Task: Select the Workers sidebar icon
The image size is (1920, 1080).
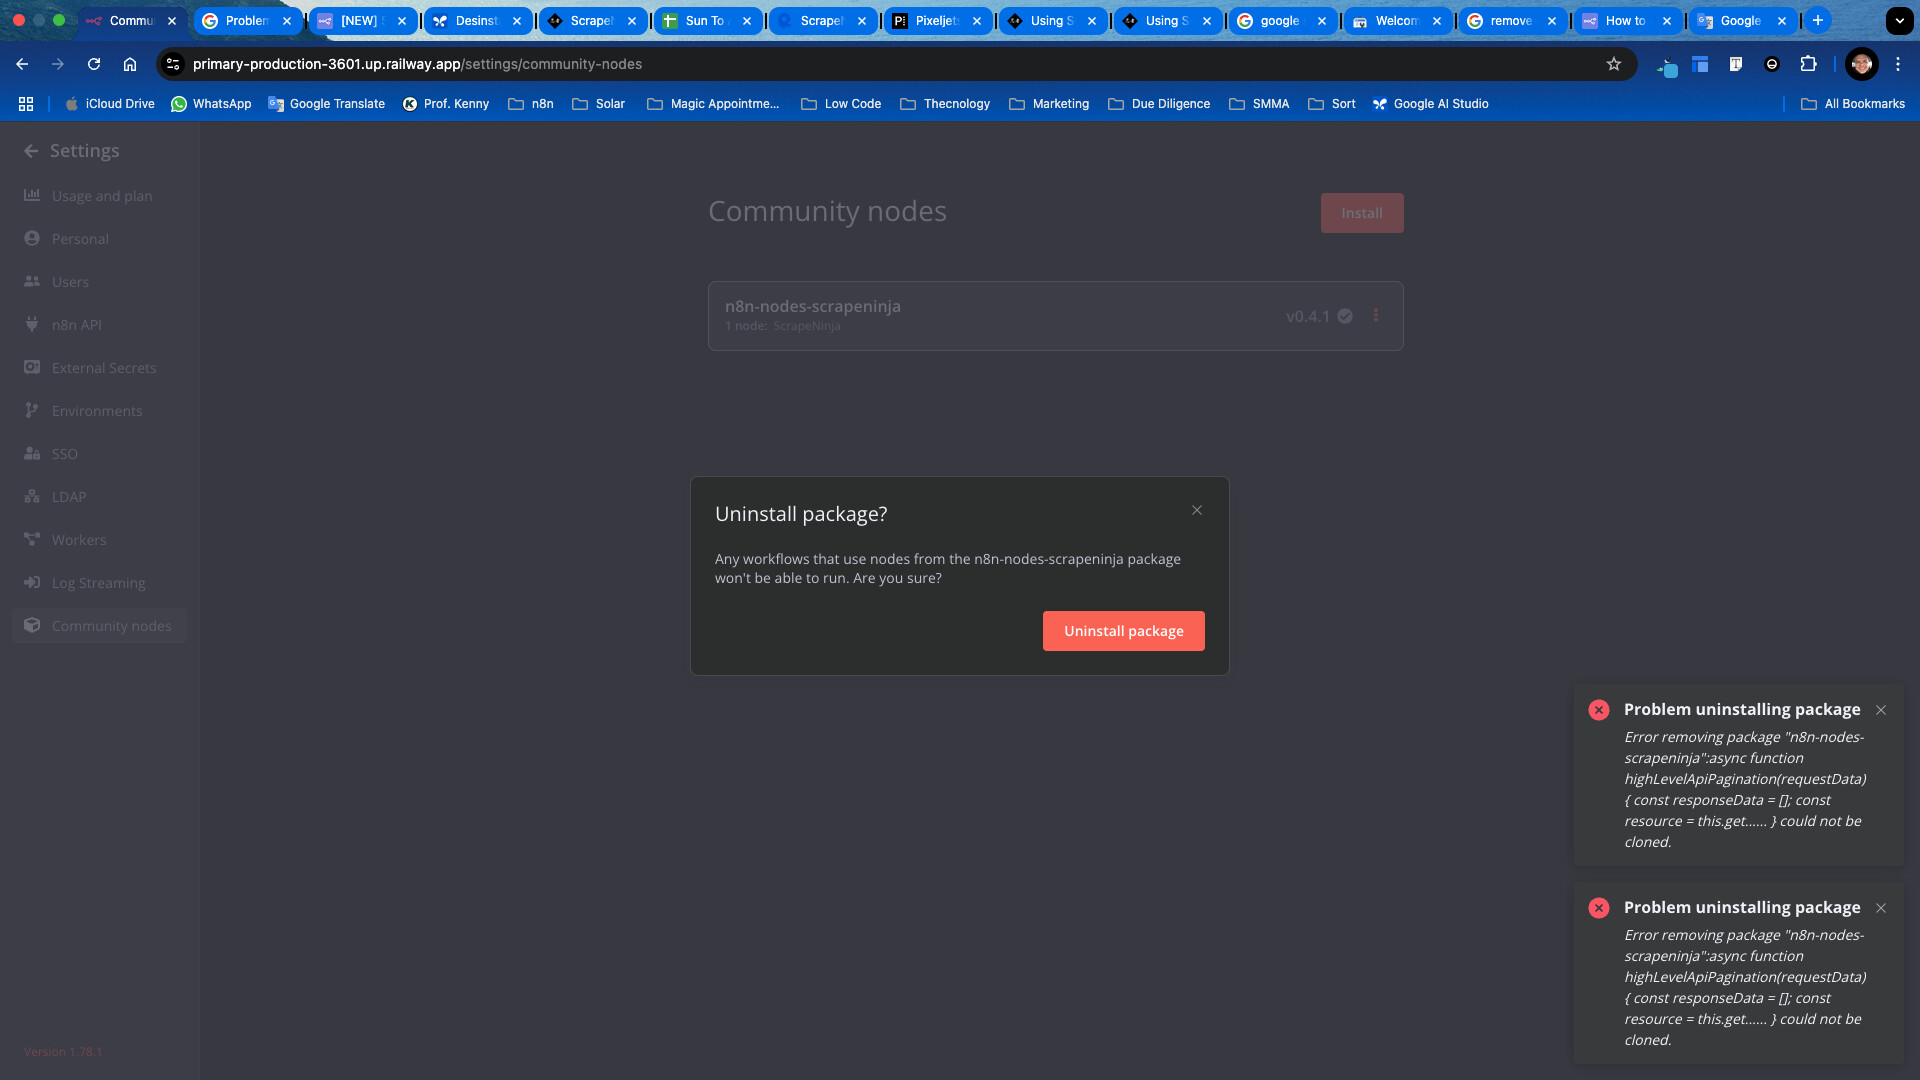Action: (32, 539)
